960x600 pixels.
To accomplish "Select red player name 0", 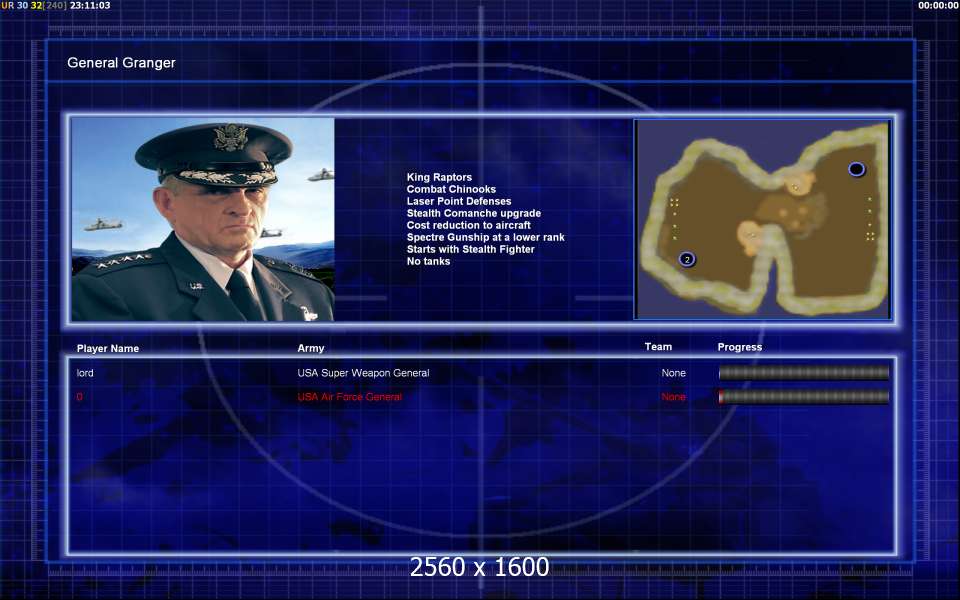I will coord(80,397).
